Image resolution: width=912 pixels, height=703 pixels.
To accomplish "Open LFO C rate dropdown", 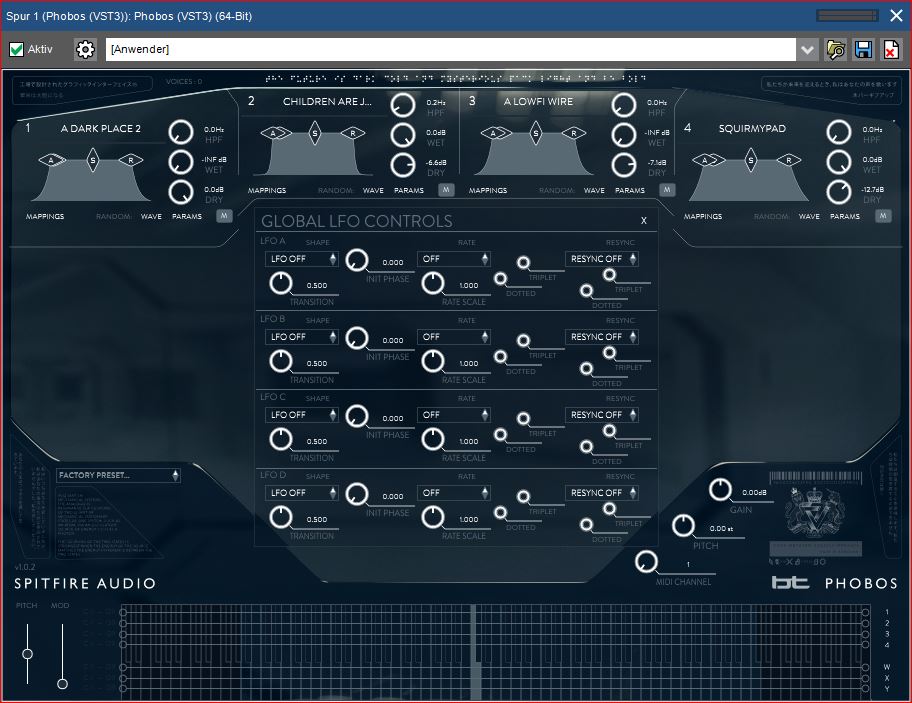I will (454, 415).
